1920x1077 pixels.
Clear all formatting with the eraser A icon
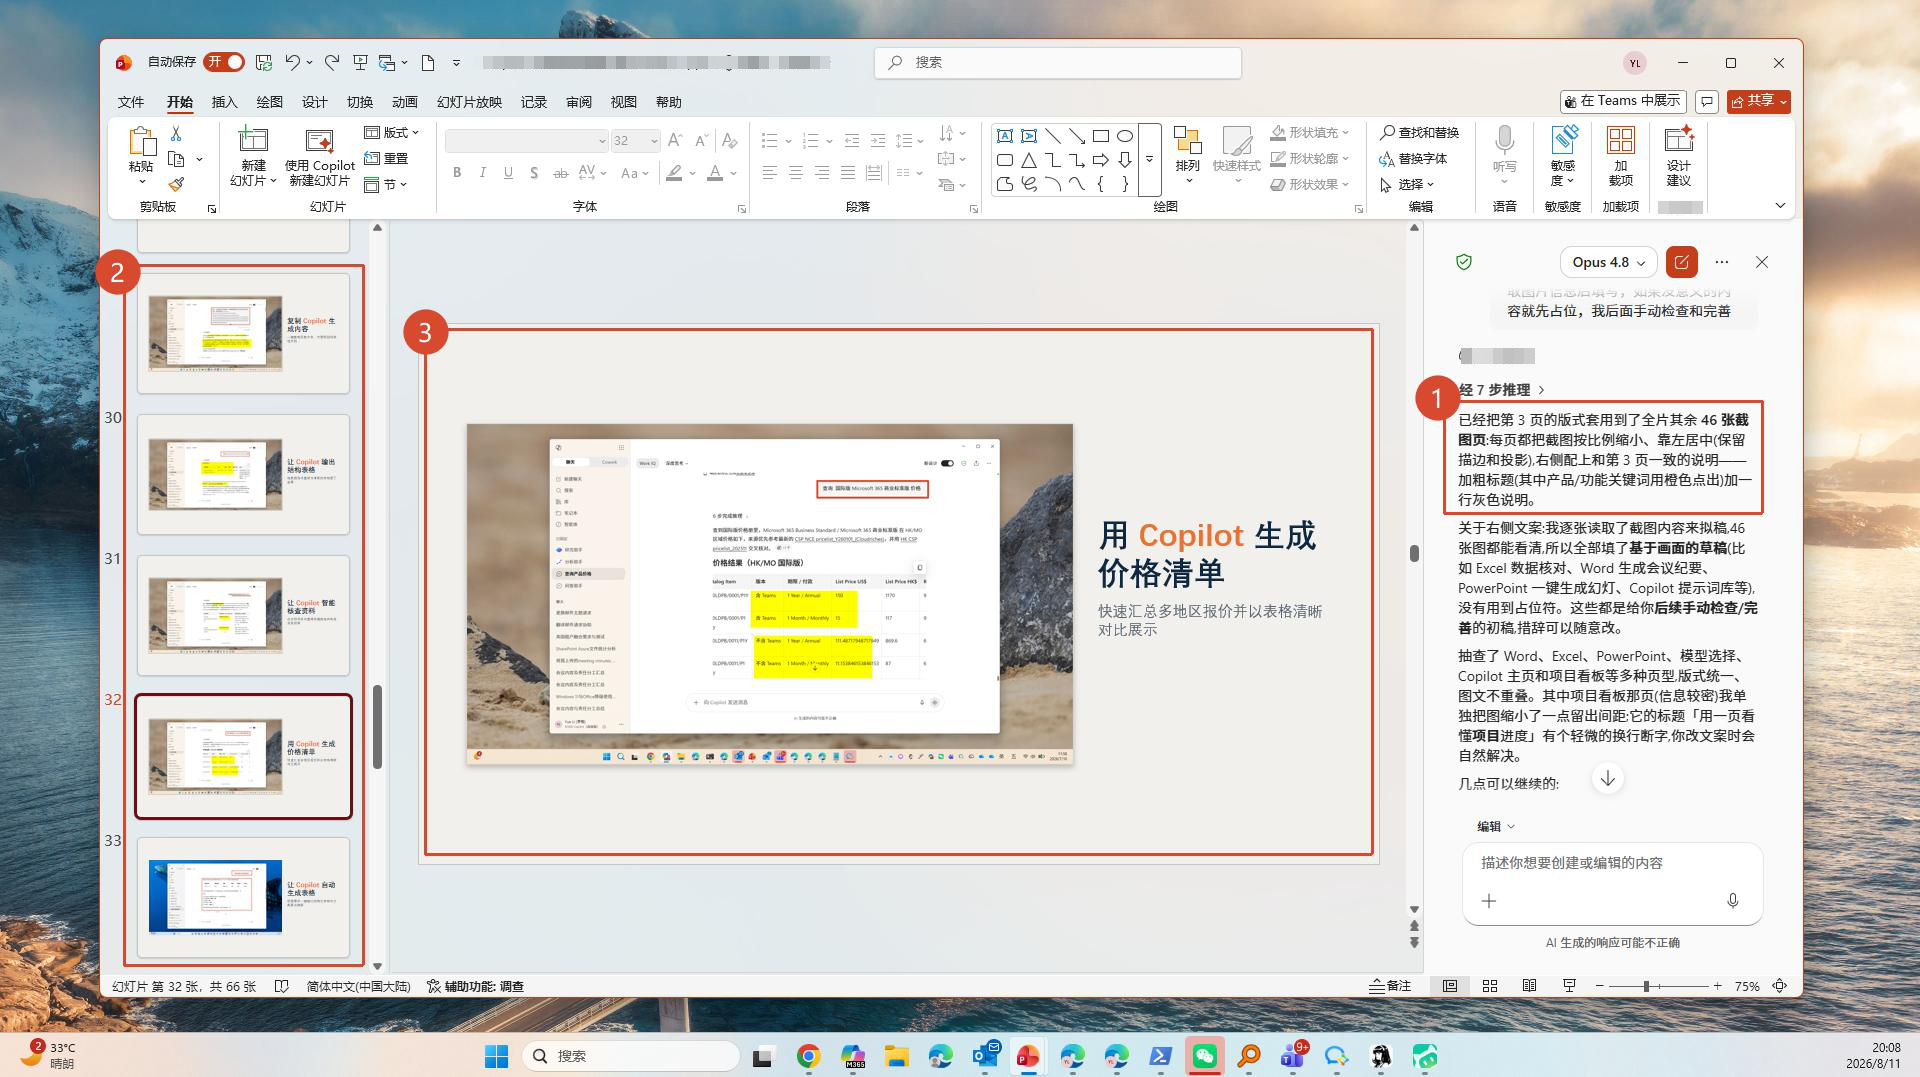tap(730, 141)
